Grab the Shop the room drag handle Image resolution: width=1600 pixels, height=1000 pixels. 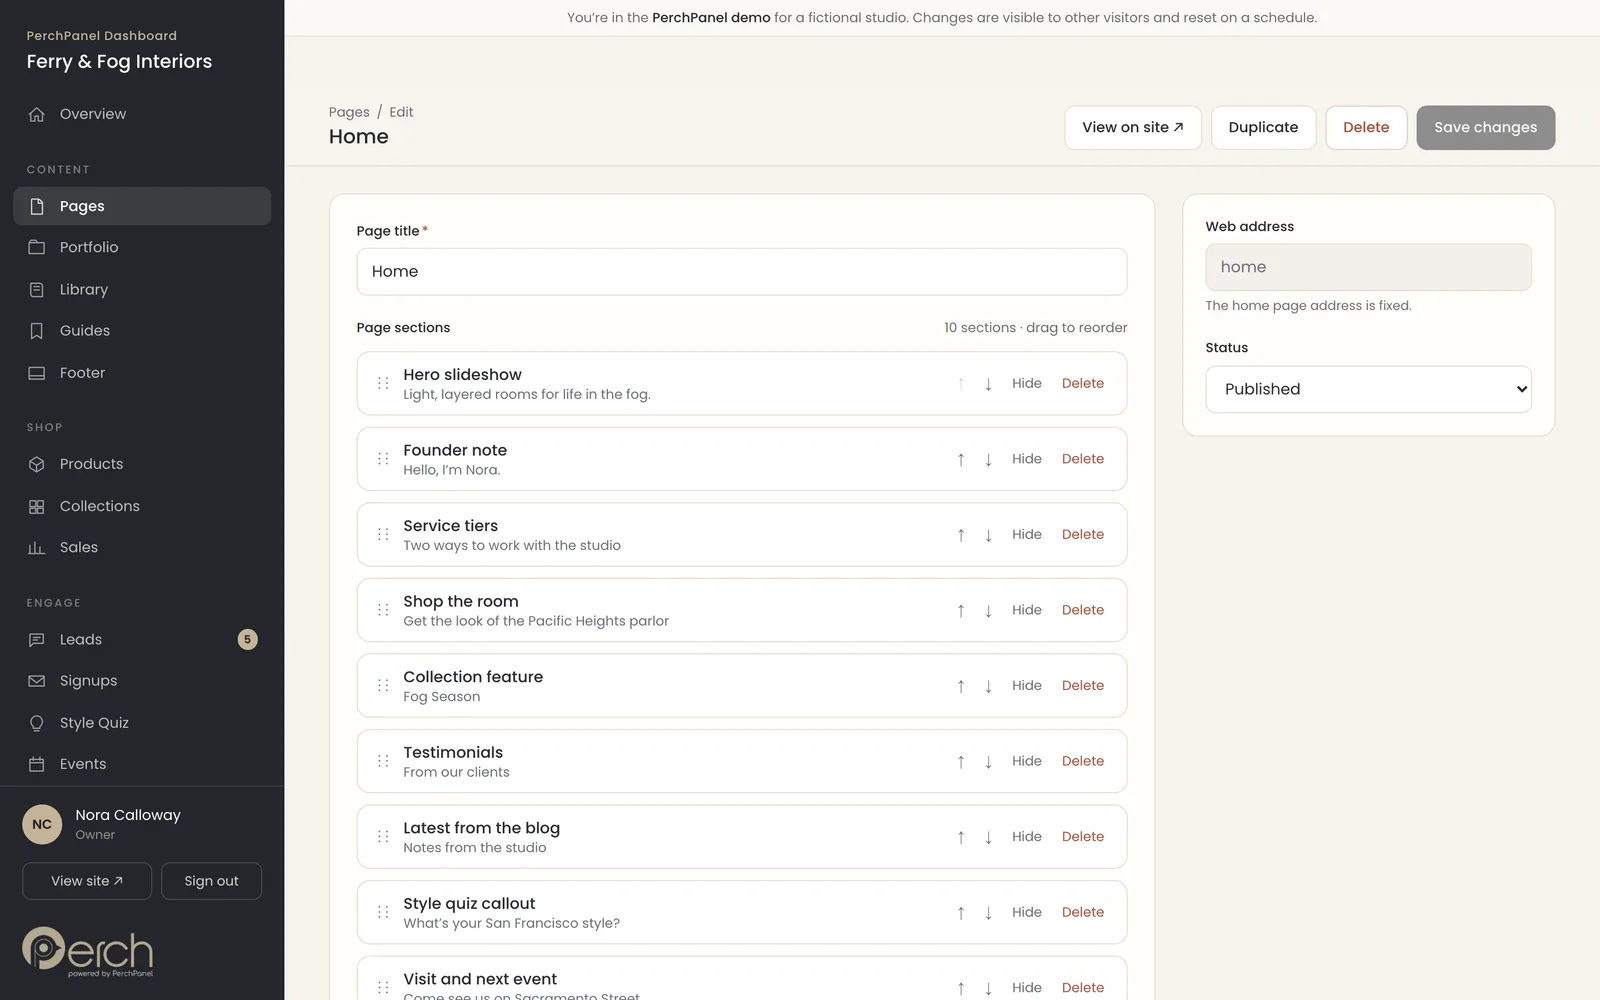tap(383, 610)
